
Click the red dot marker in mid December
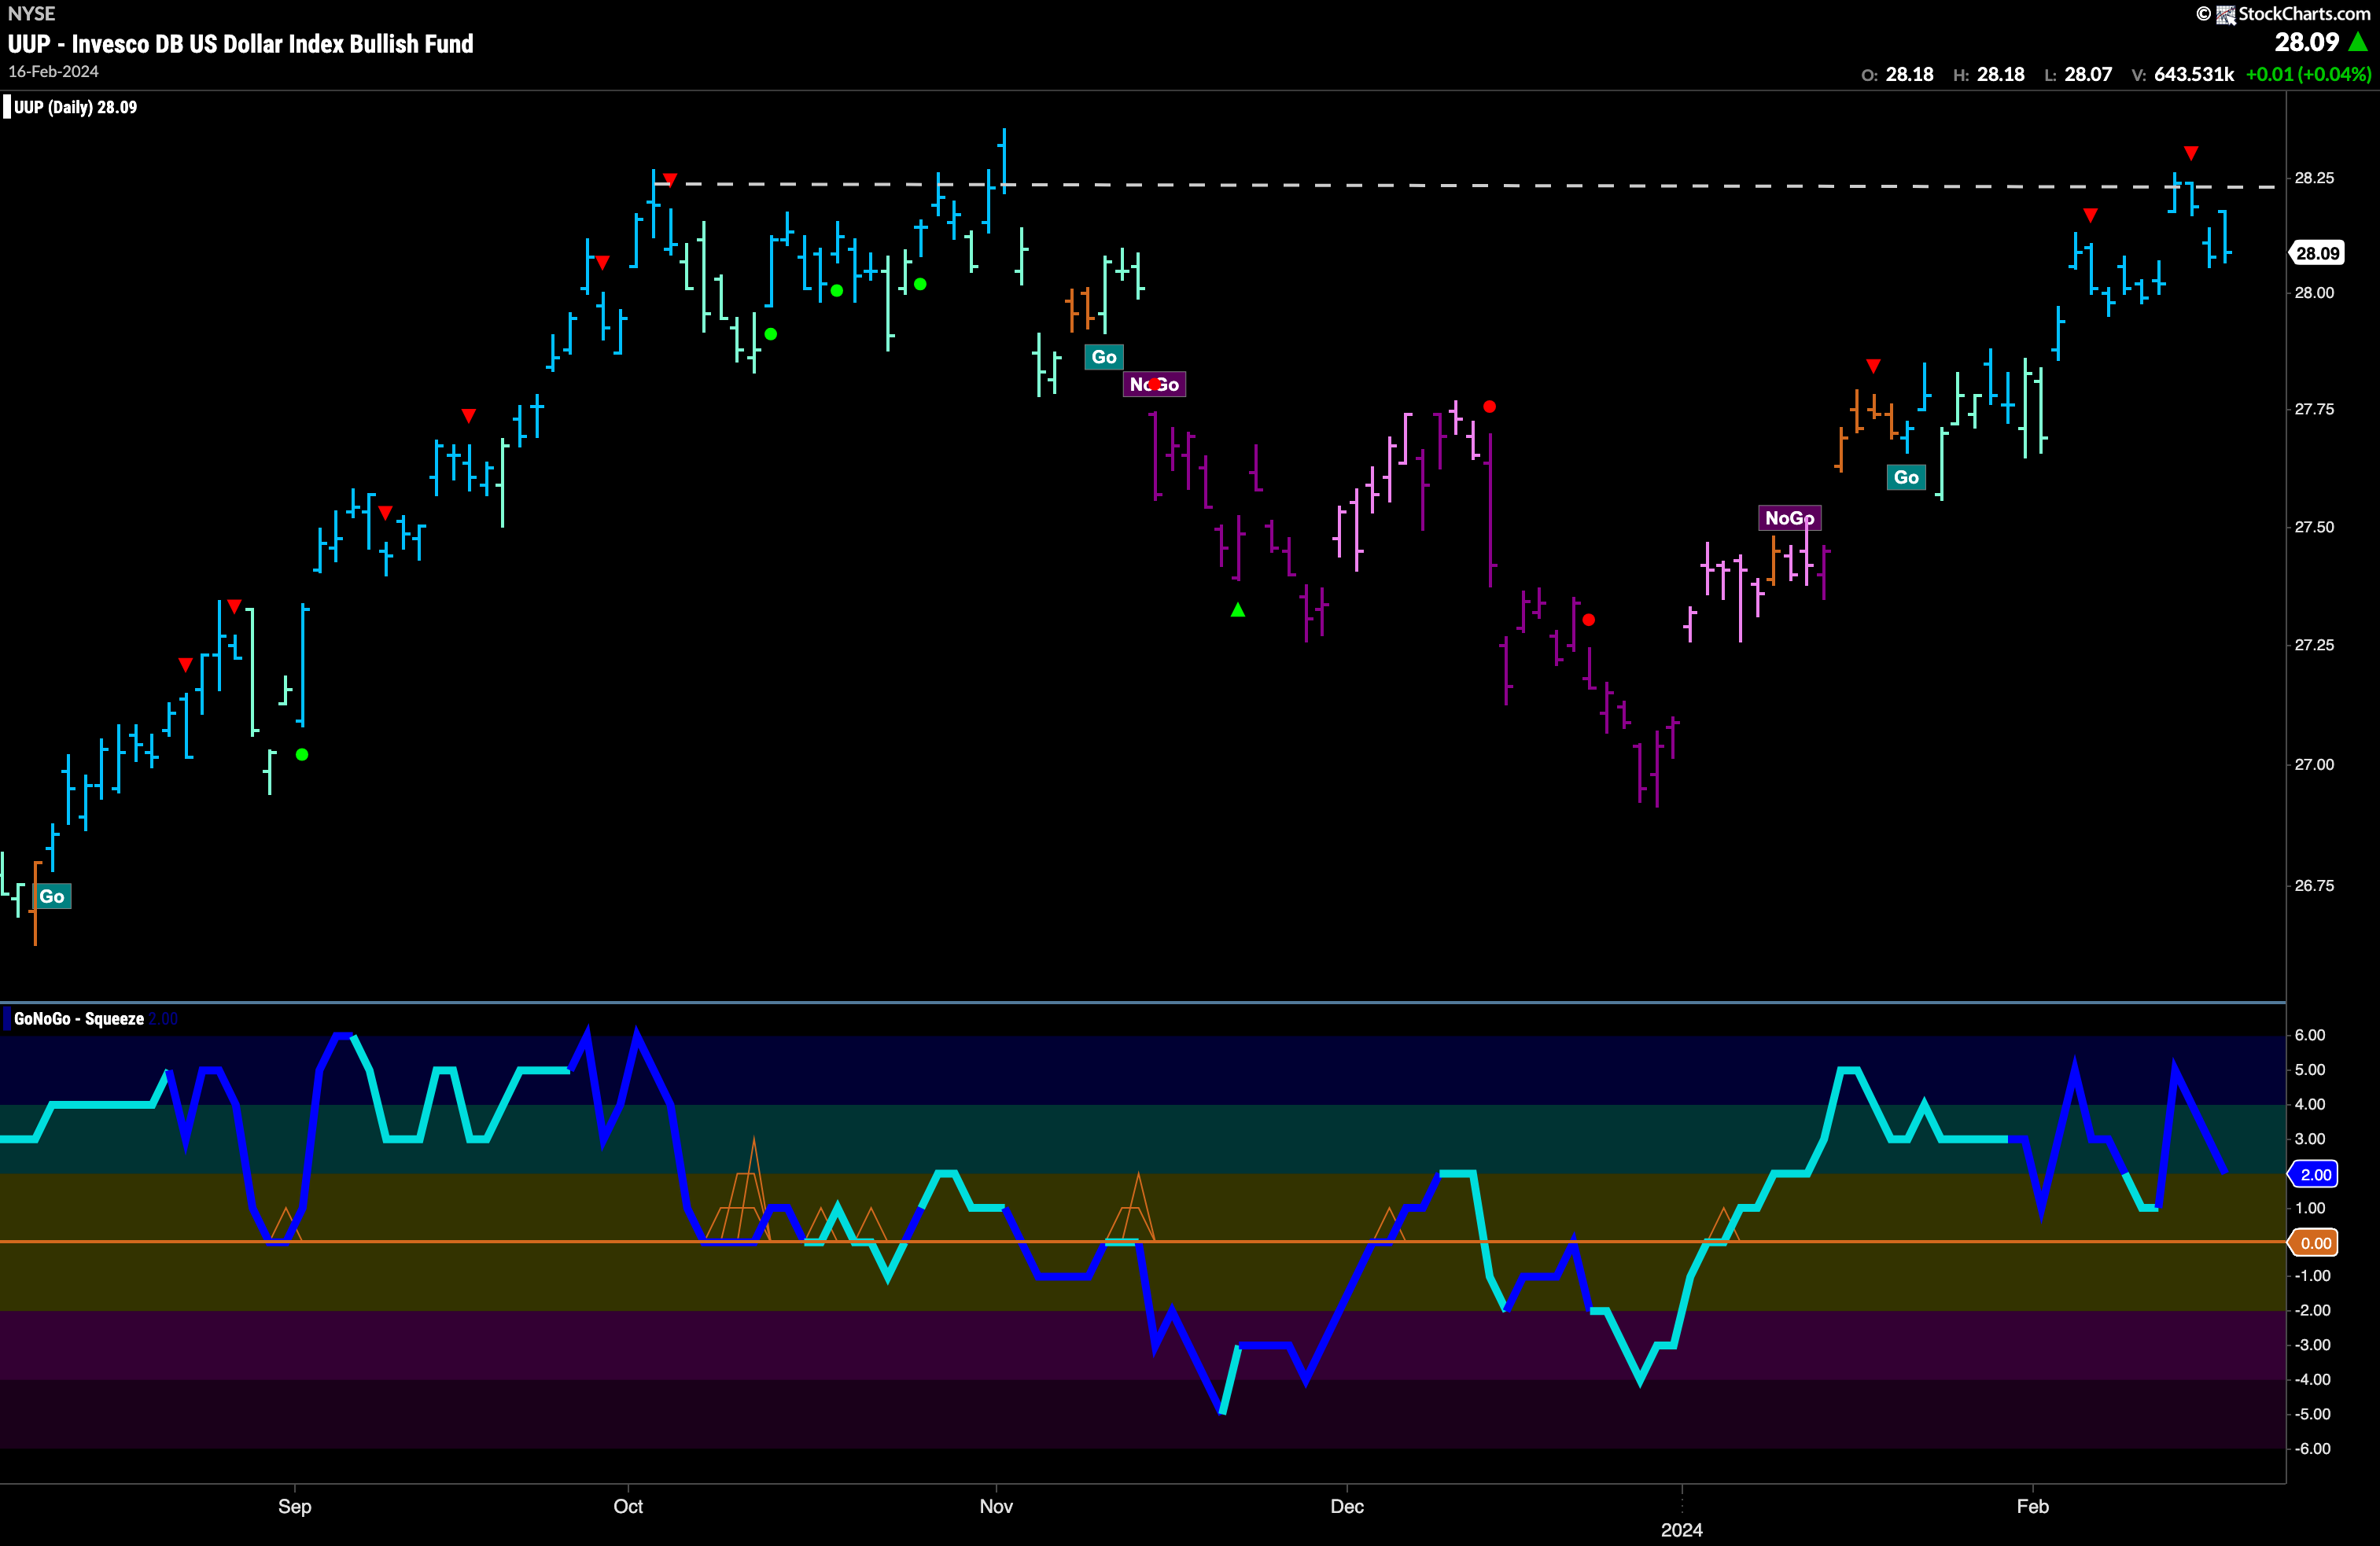pos(1490,407)
